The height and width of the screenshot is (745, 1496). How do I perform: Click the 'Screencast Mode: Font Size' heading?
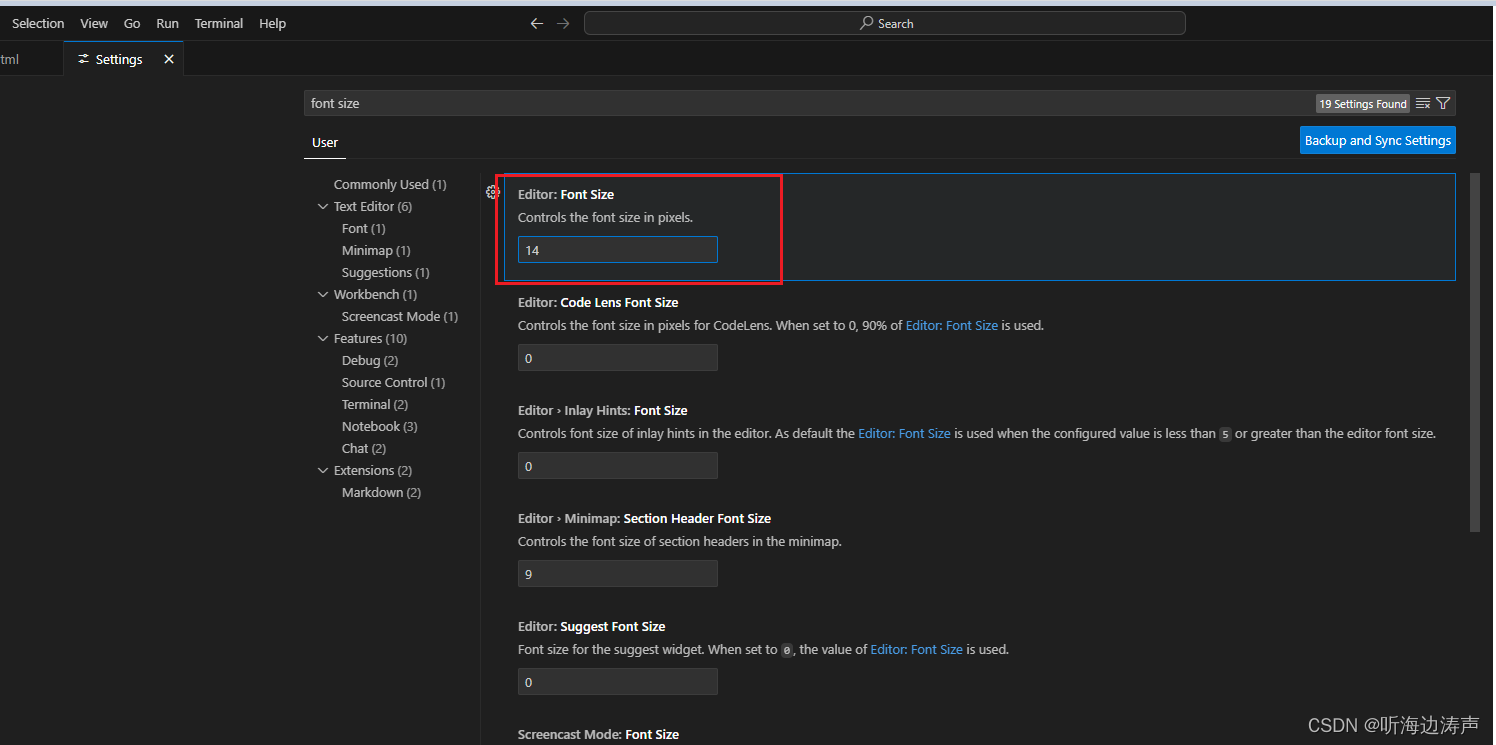[598, 734]
